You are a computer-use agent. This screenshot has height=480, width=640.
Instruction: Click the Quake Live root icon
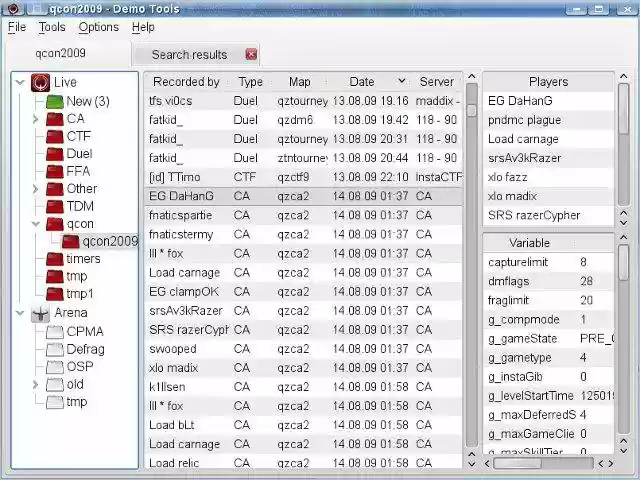[40, 82]
